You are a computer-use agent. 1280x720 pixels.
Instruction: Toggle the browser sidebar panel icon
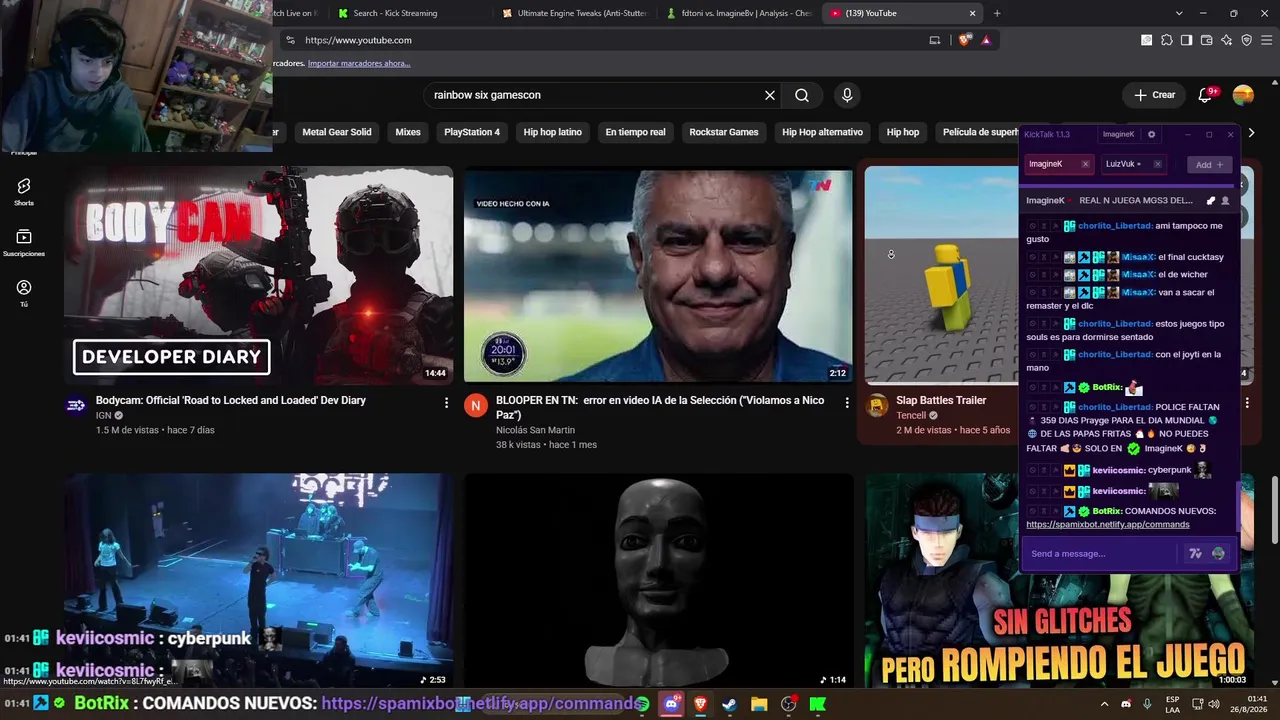(1186, 40)
